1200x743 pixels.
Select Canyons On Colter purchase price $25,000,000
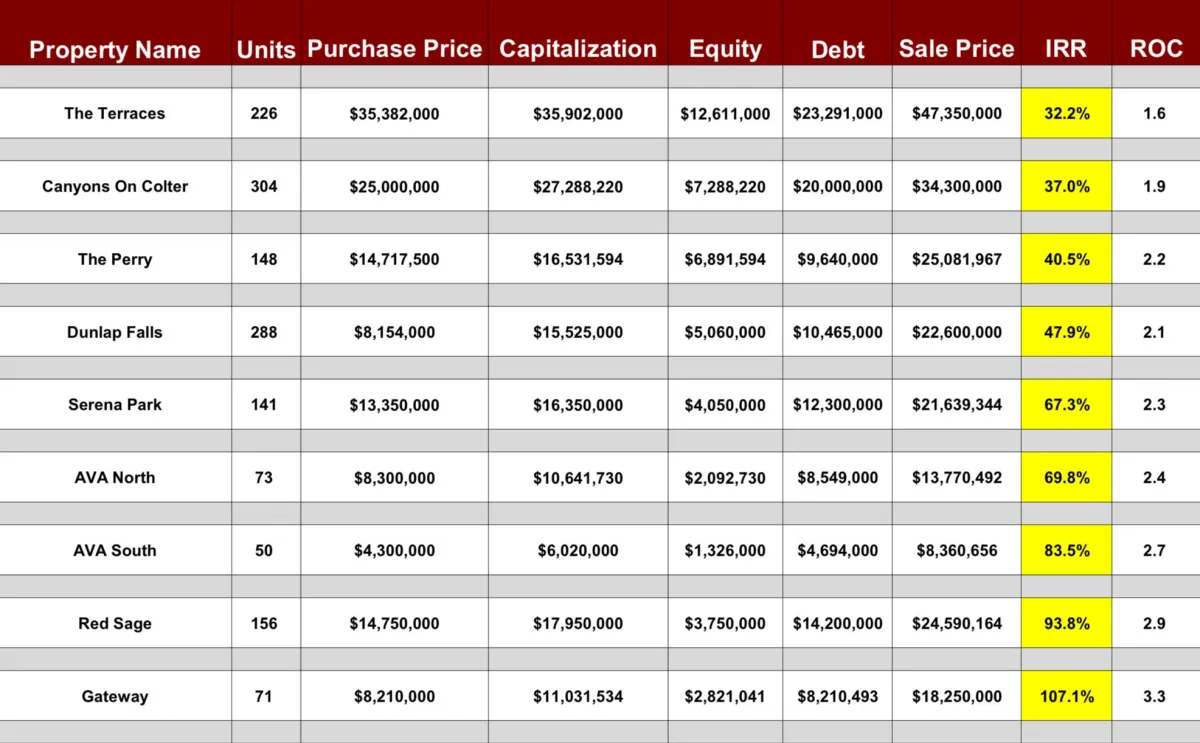394,186
